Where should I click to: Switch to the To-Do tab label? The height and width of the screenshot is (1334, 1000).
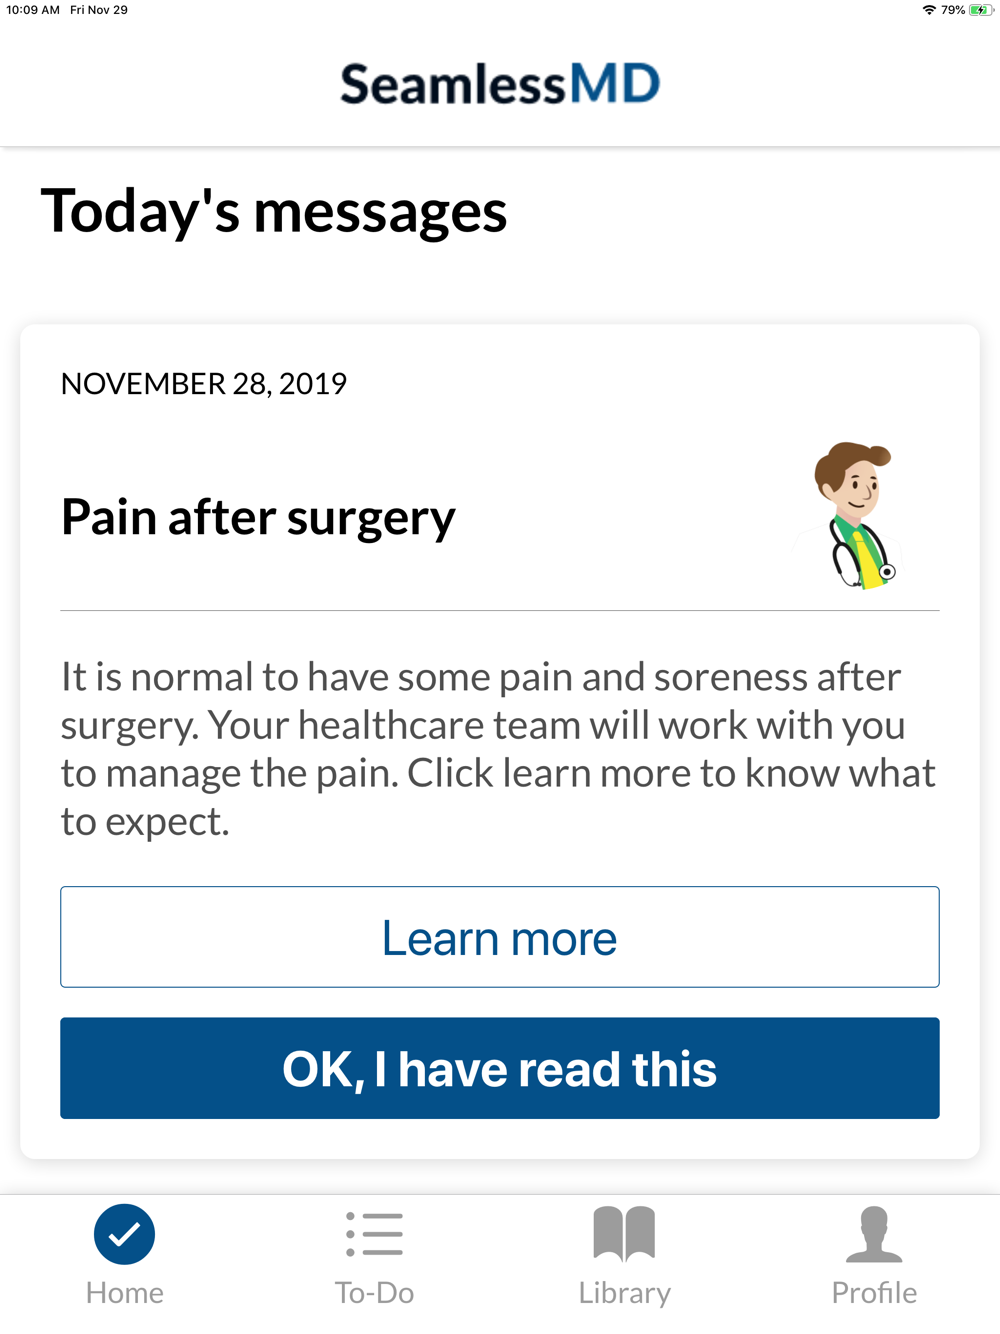pos(374,1293)
